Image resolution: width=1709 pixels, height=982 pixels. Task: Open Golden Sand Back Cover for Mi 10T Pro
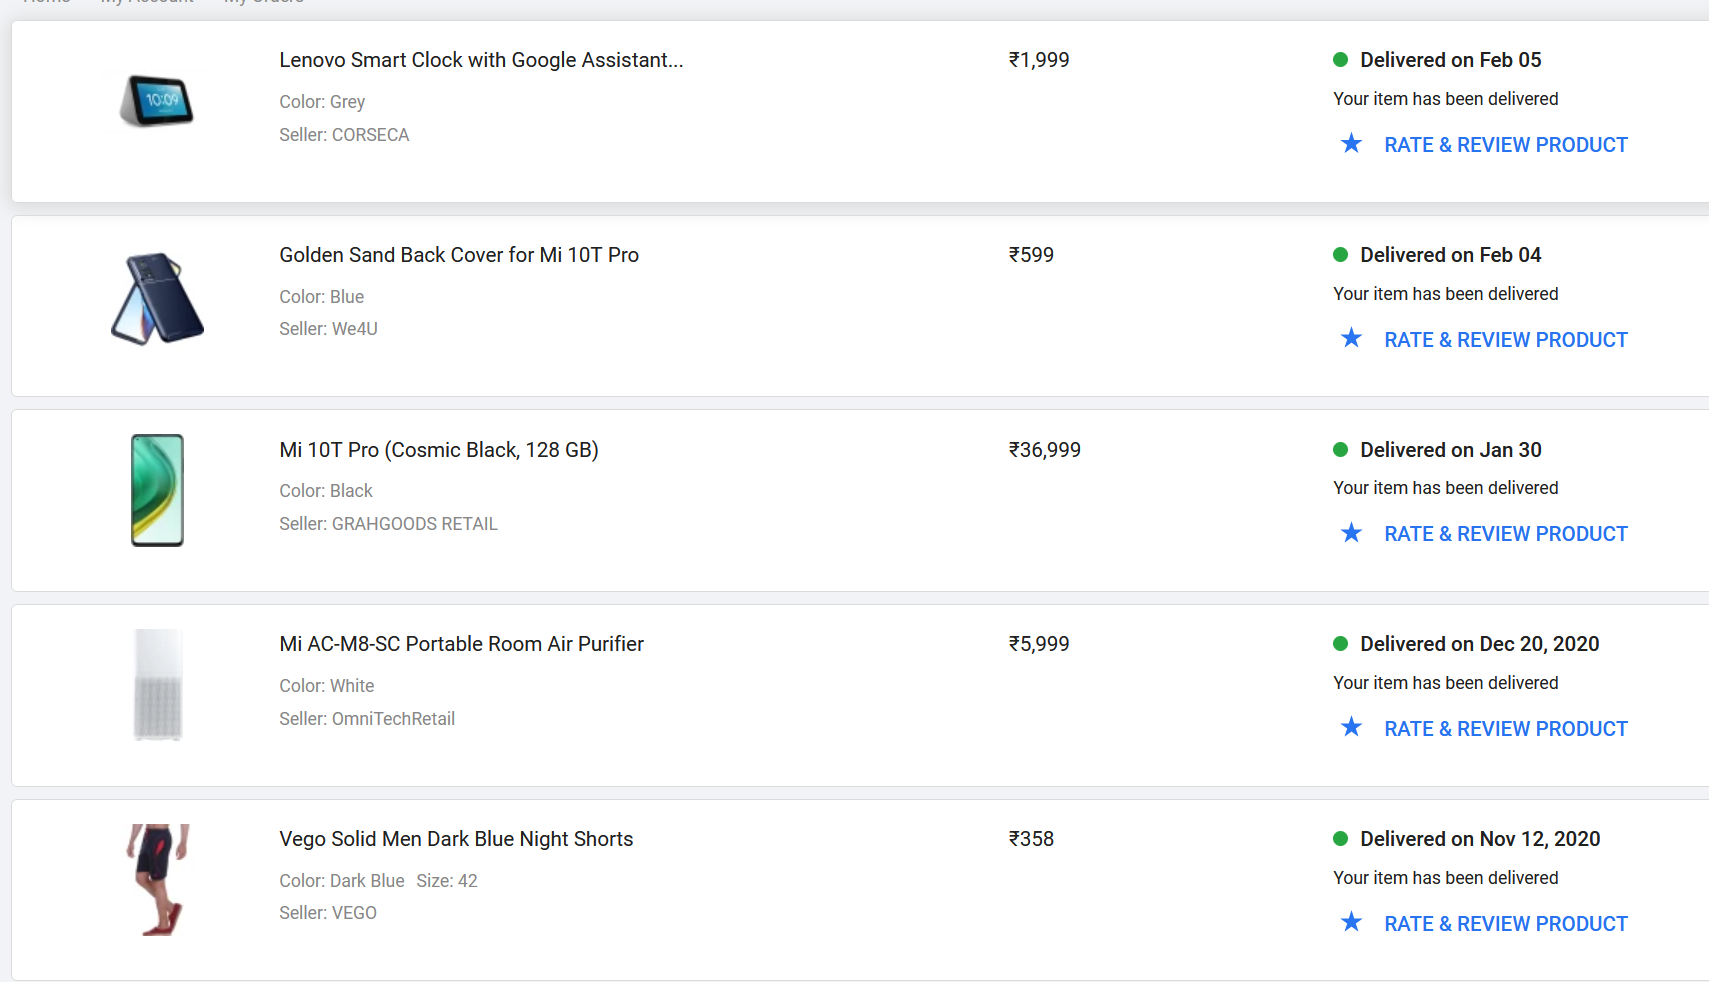[459, 255]
